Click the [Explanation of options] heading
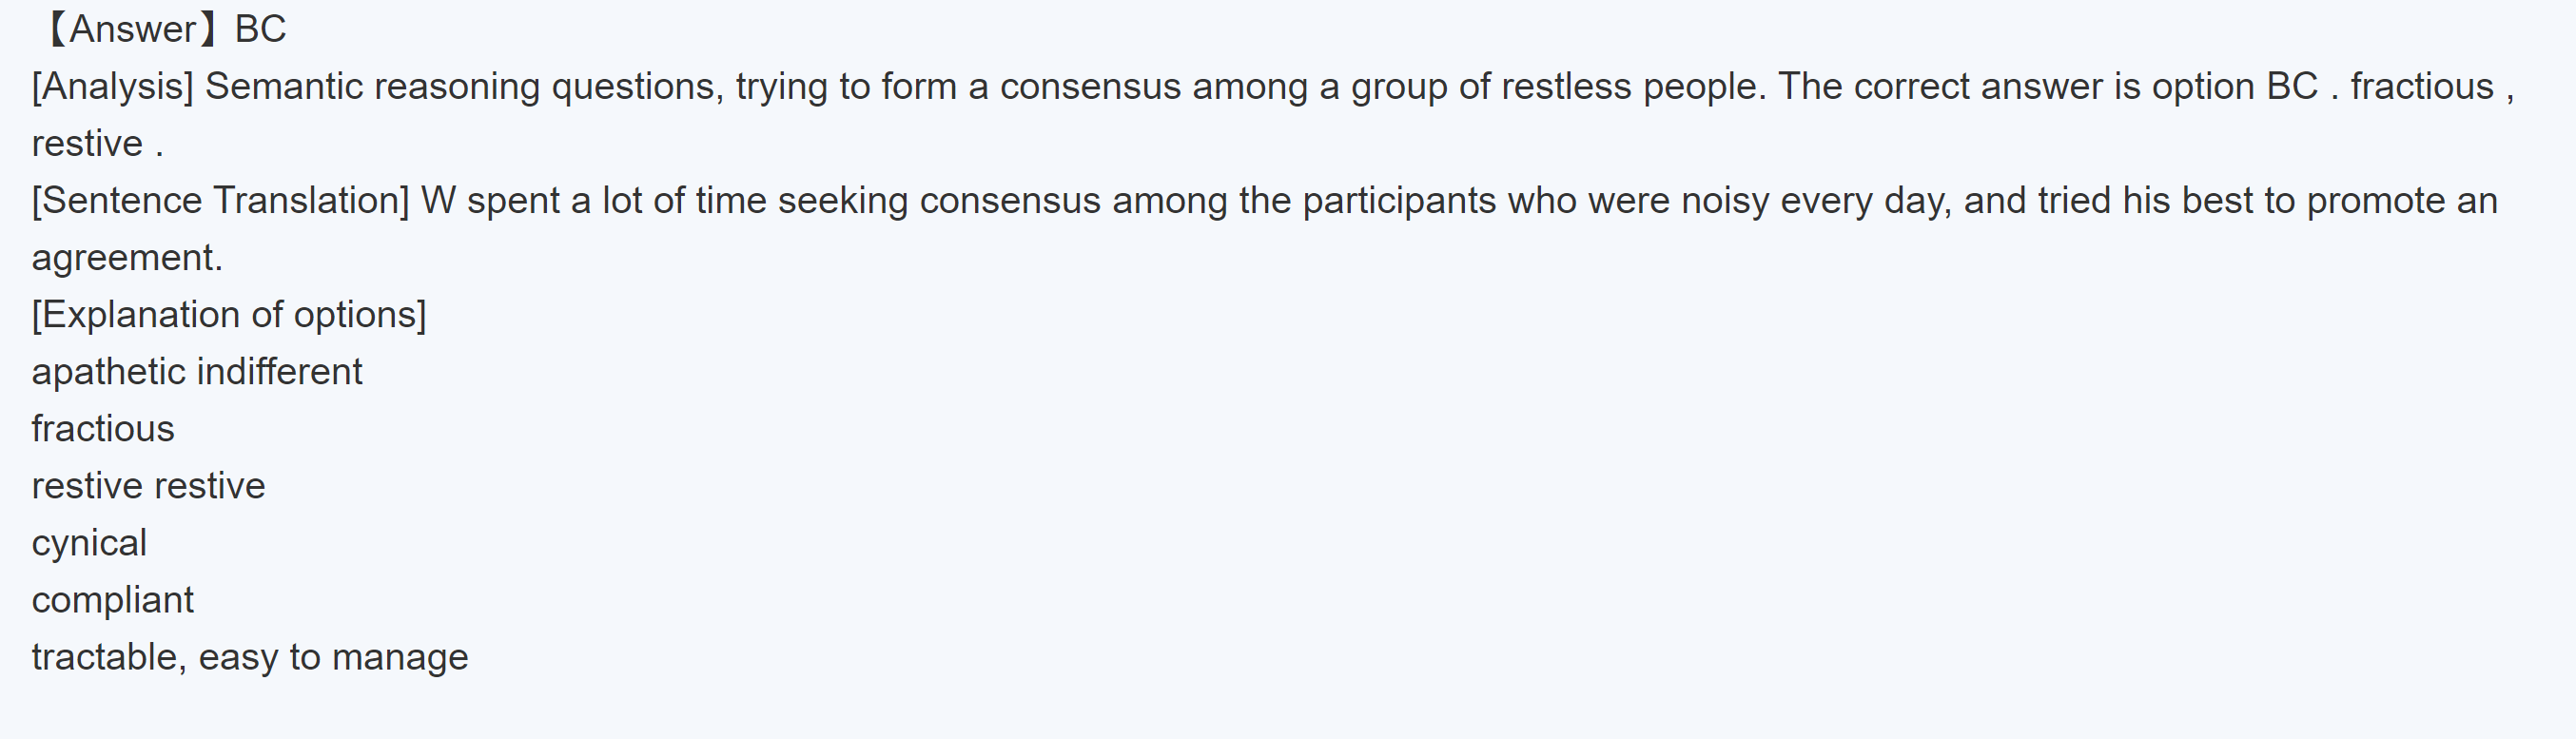This screenshot has height=739, width=2576. (x=229, y=315)
